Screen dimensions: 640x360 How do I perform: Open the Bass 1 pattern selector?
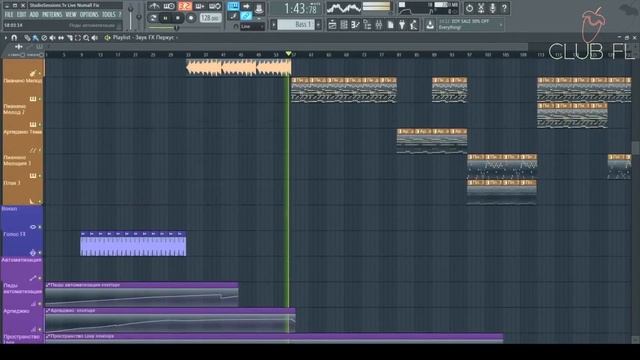pyautogui.click(x=297, y=25)
